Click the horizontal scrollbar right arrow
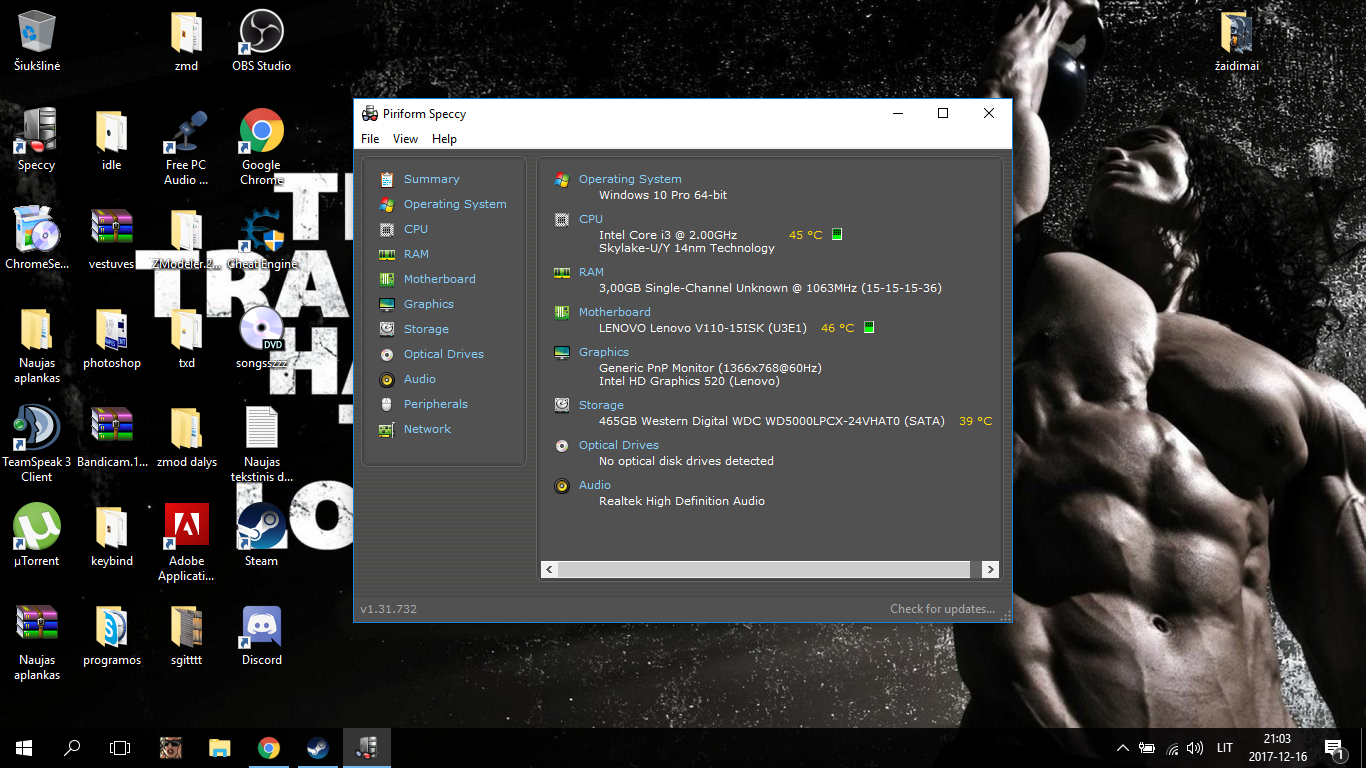1366x768 pixels. (990, 569)
